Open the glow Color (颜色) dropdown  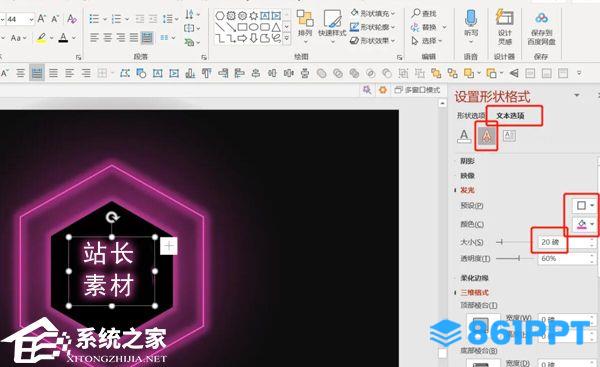(x=585, y=224)
